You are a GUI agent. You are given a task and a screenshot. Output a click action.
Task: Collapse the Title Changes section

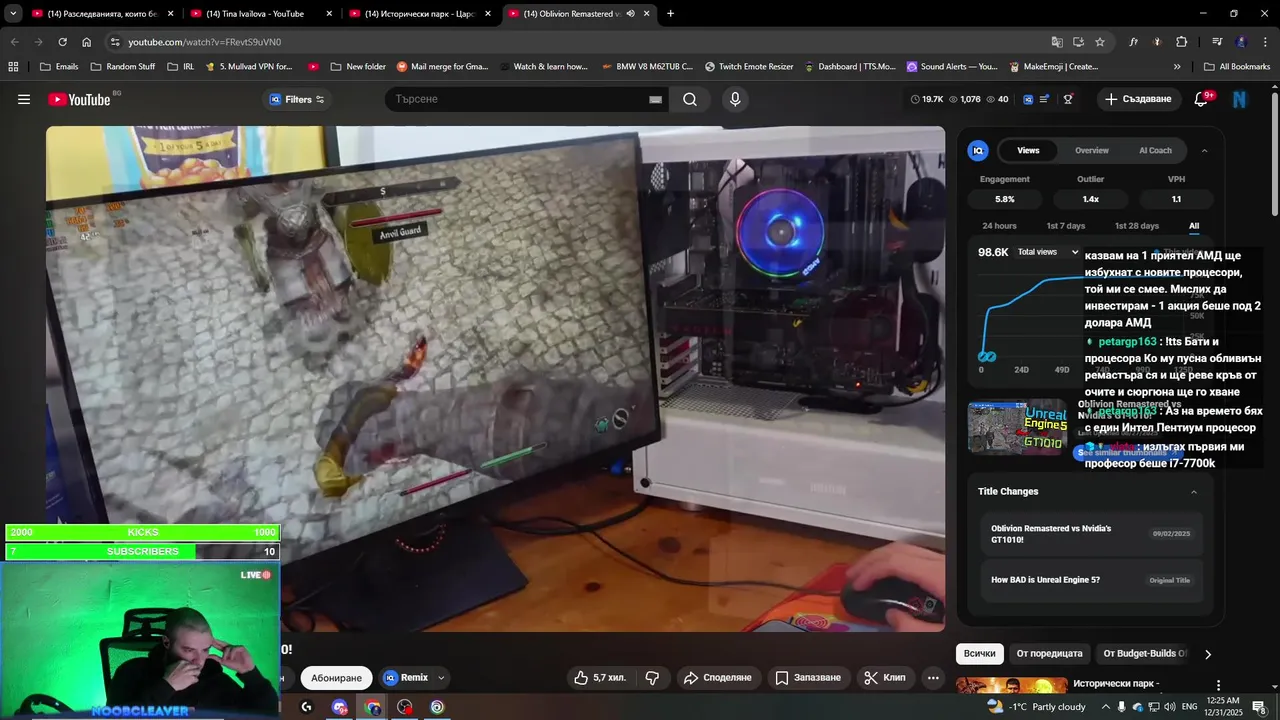click(x=1194, y=492)
